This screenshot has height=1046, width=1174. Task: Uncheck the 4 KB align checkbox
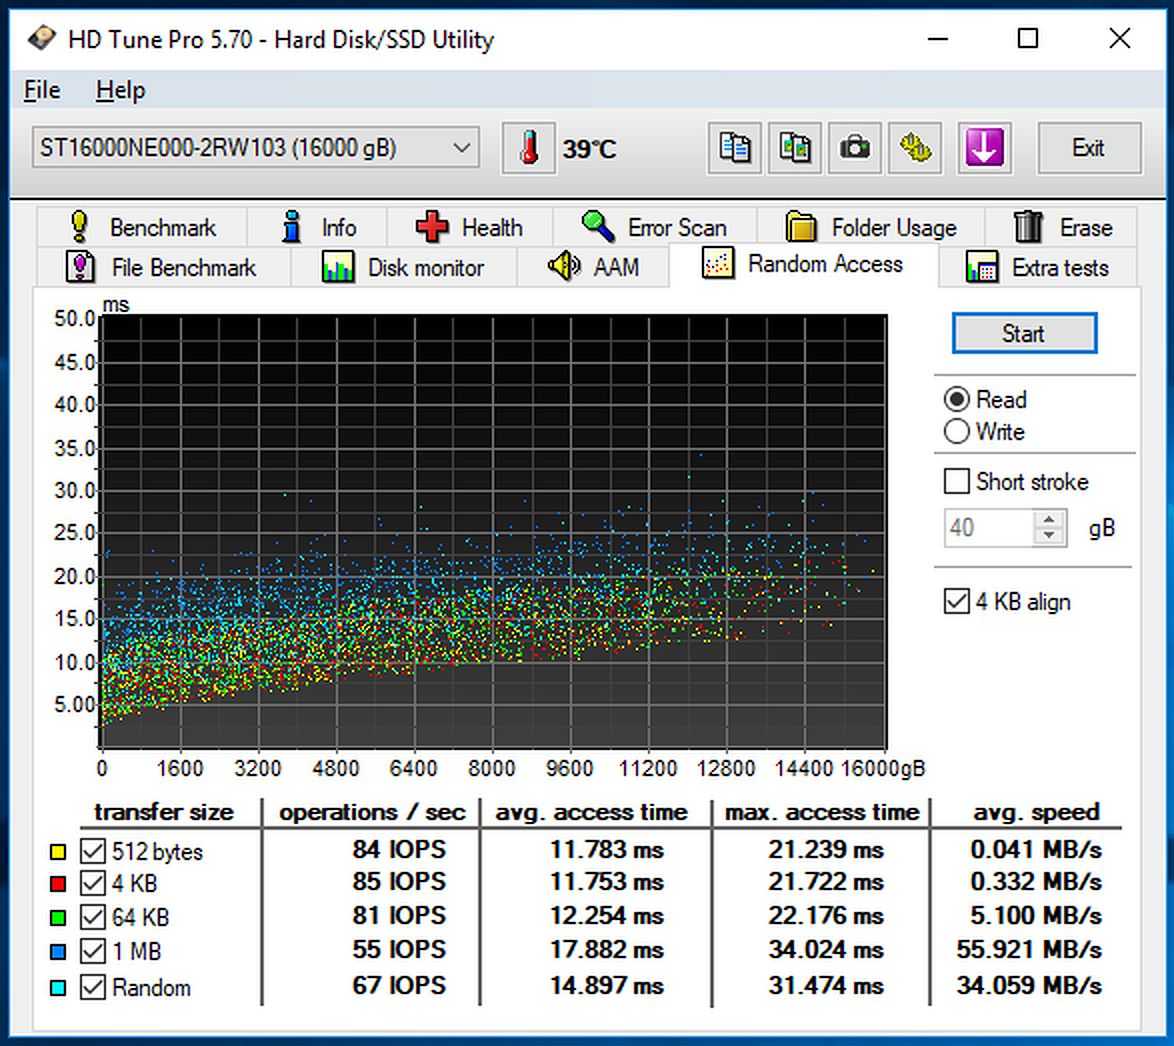point(957,602)
